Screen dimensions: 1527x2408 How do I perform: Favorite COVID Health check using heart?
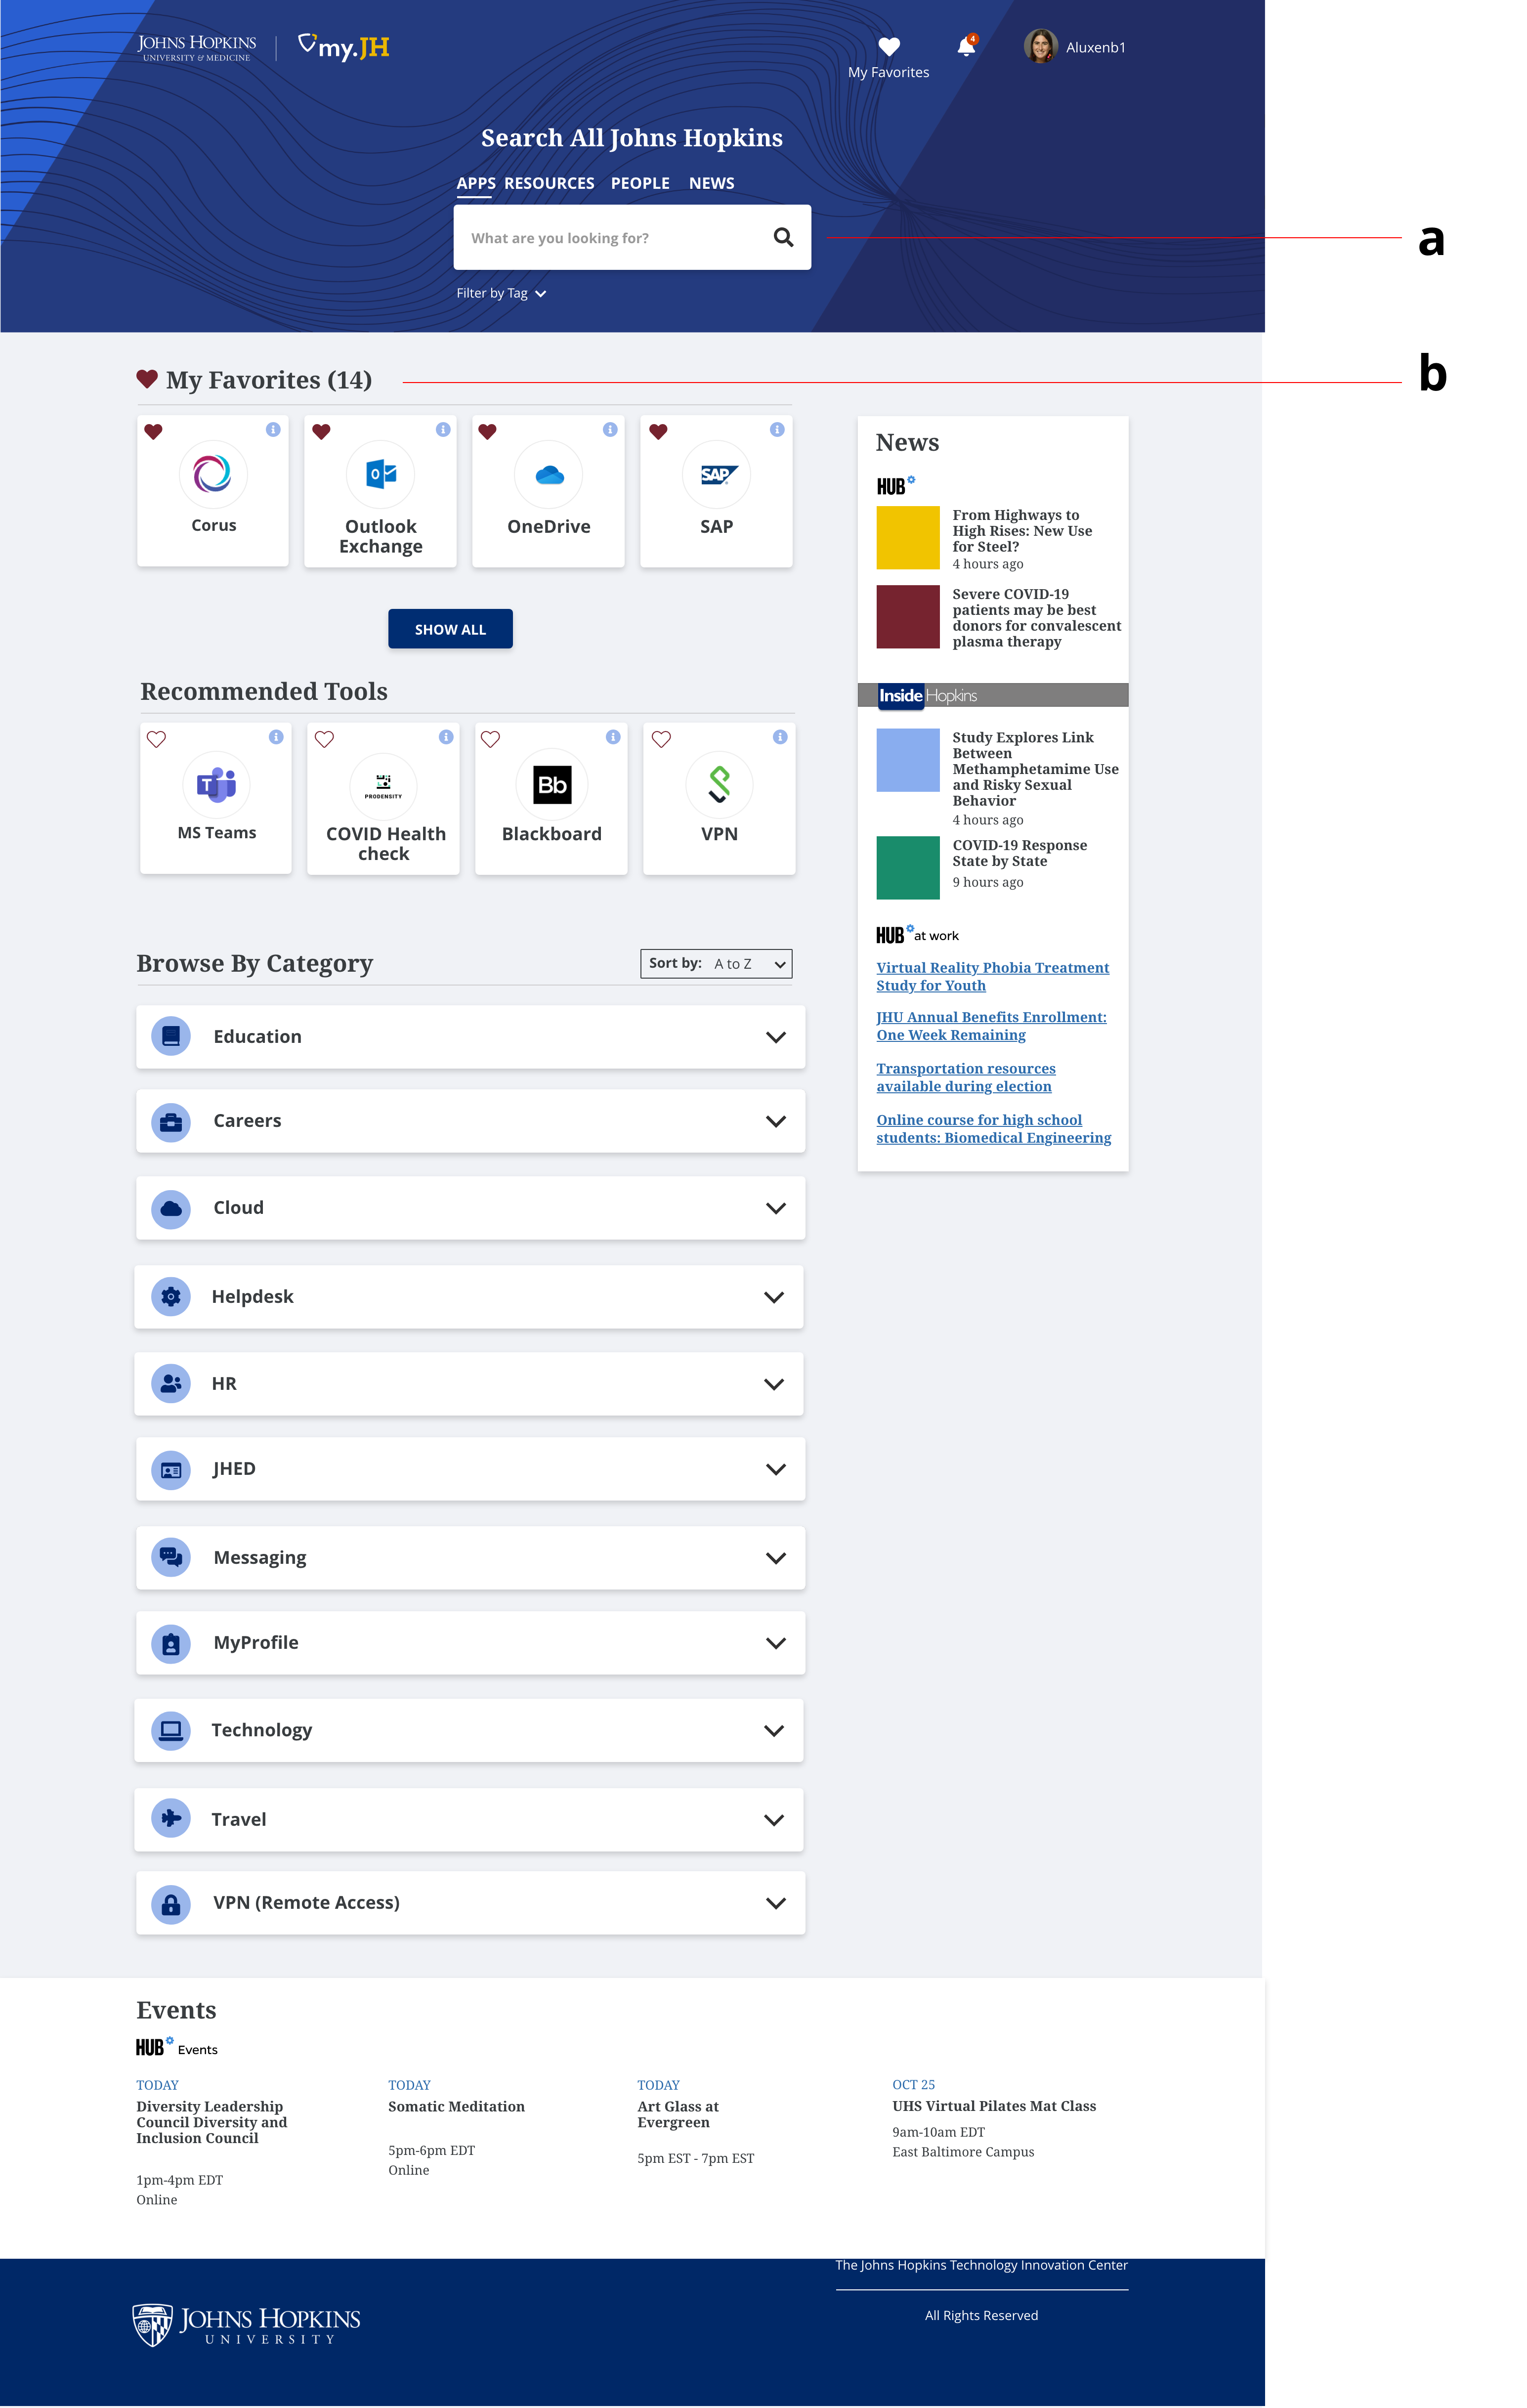click(324, 739)
